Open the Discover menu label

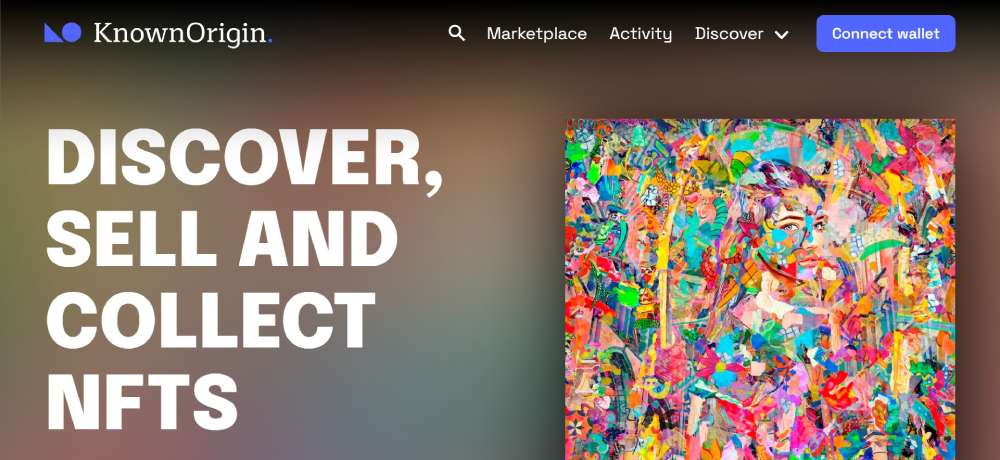729,34
